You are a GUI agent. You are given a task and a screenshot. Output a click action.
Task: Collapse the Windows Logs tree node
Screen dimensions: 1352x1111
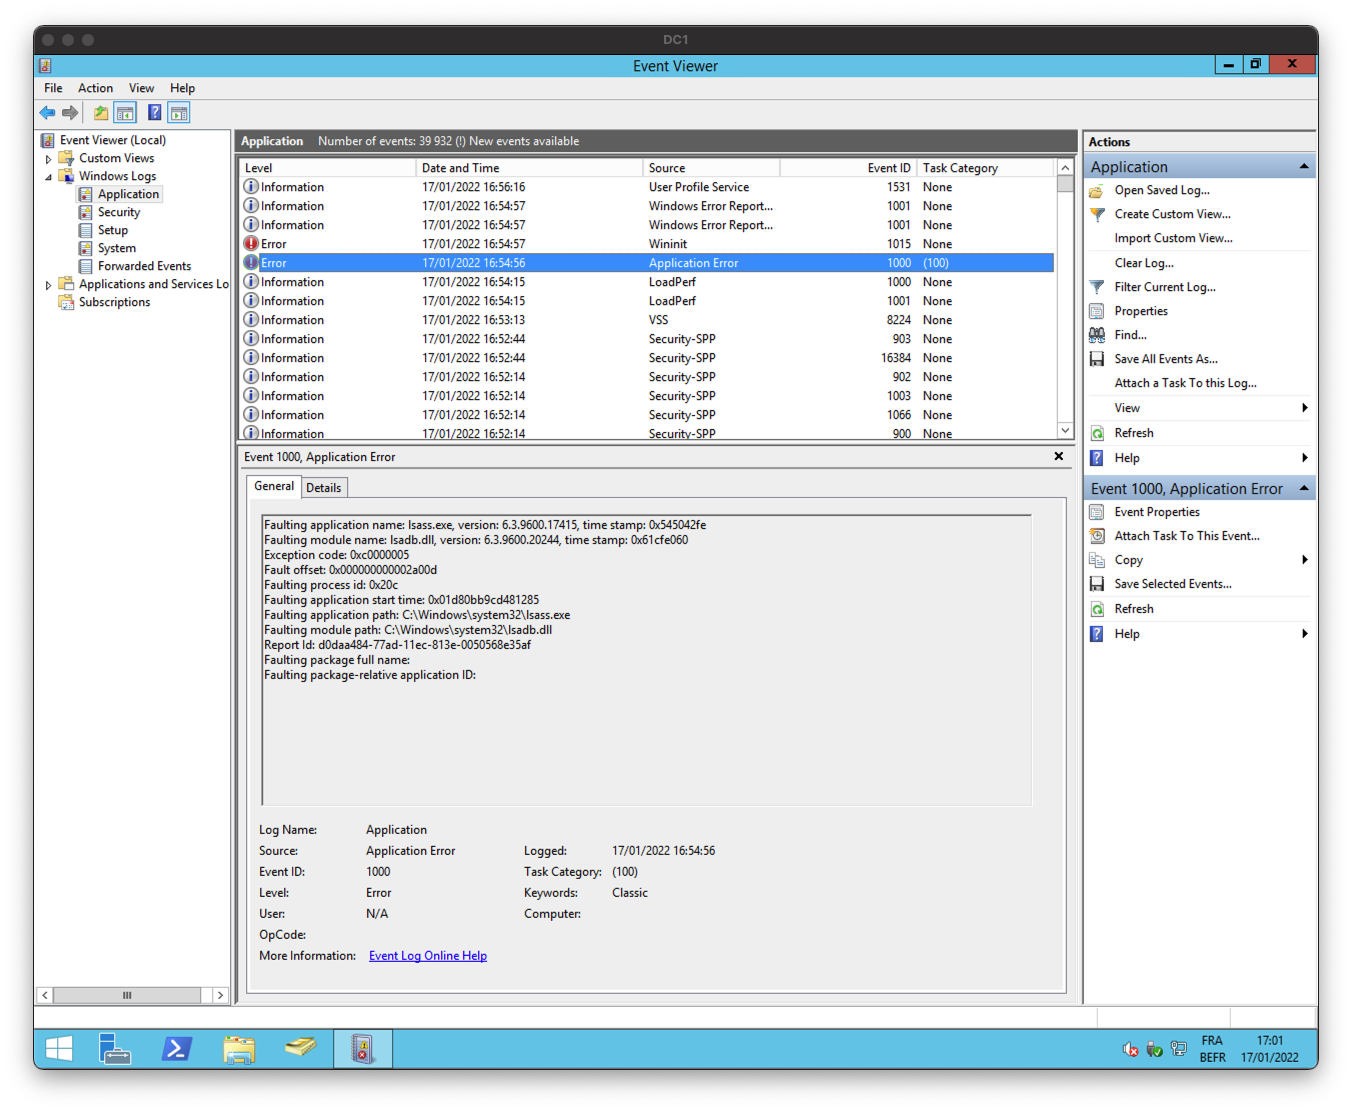coord(48,177)
